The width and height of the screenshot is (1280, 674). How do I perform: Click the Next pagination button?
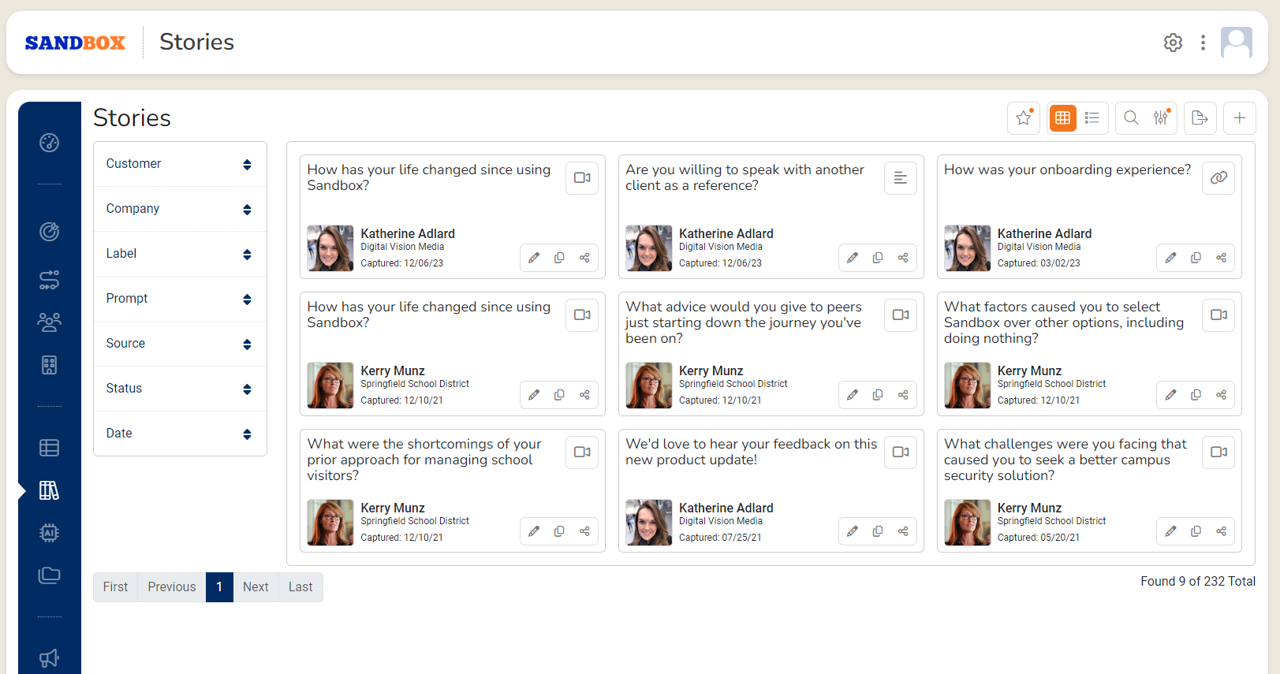tap(255, 587)
